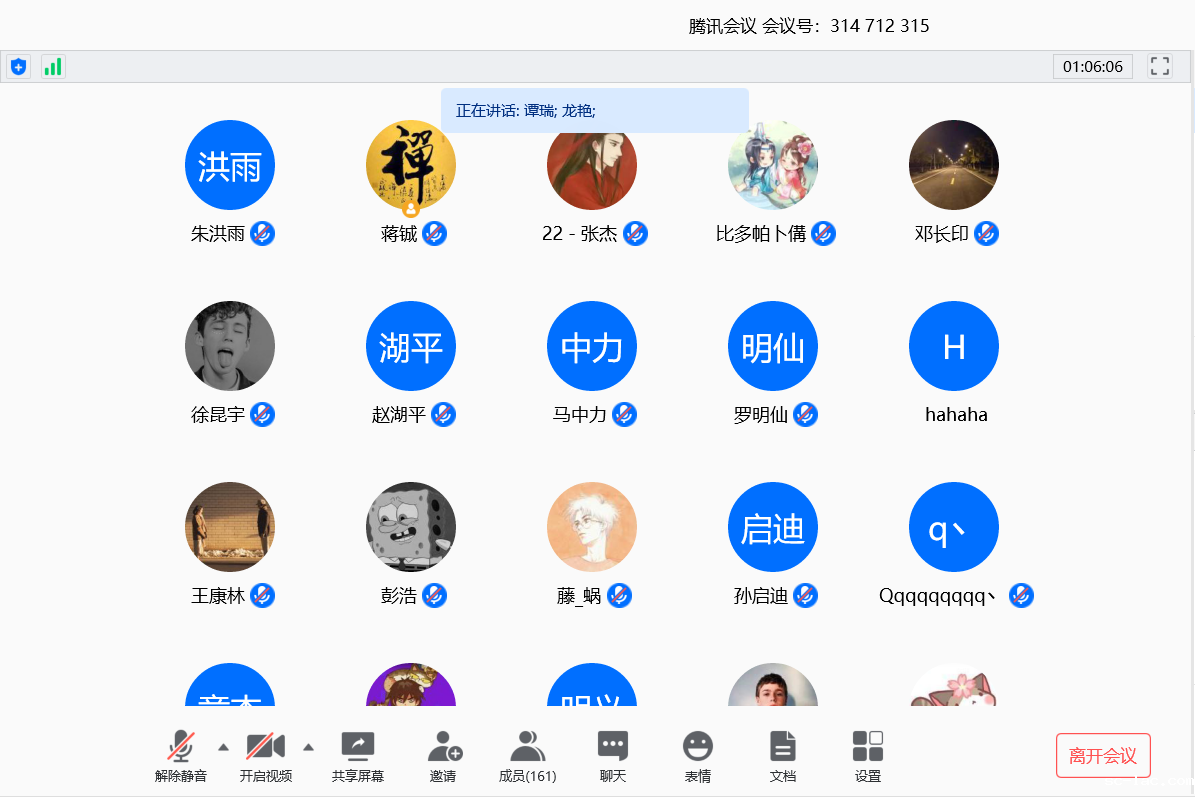Open meeting settings

[867, 756]
